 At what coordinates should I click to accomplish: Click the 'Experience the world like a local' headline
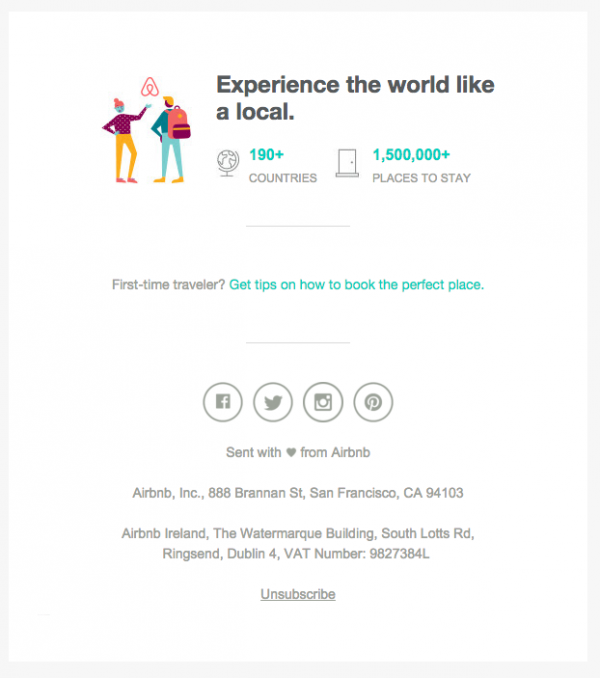[x=355, y=98]
